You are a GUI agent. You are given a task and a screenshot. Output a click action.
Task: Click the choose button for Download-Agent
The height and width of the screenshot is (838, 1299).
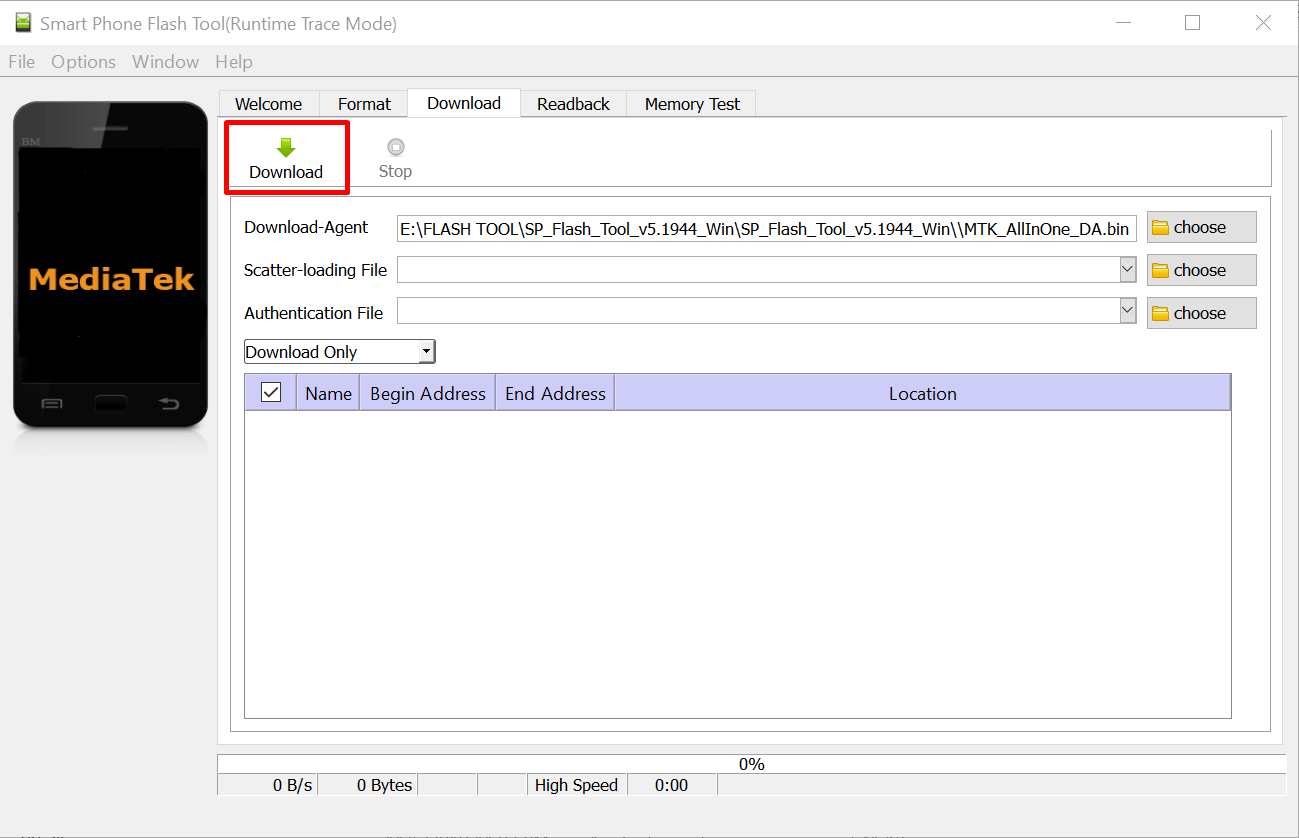point(1201,227)
